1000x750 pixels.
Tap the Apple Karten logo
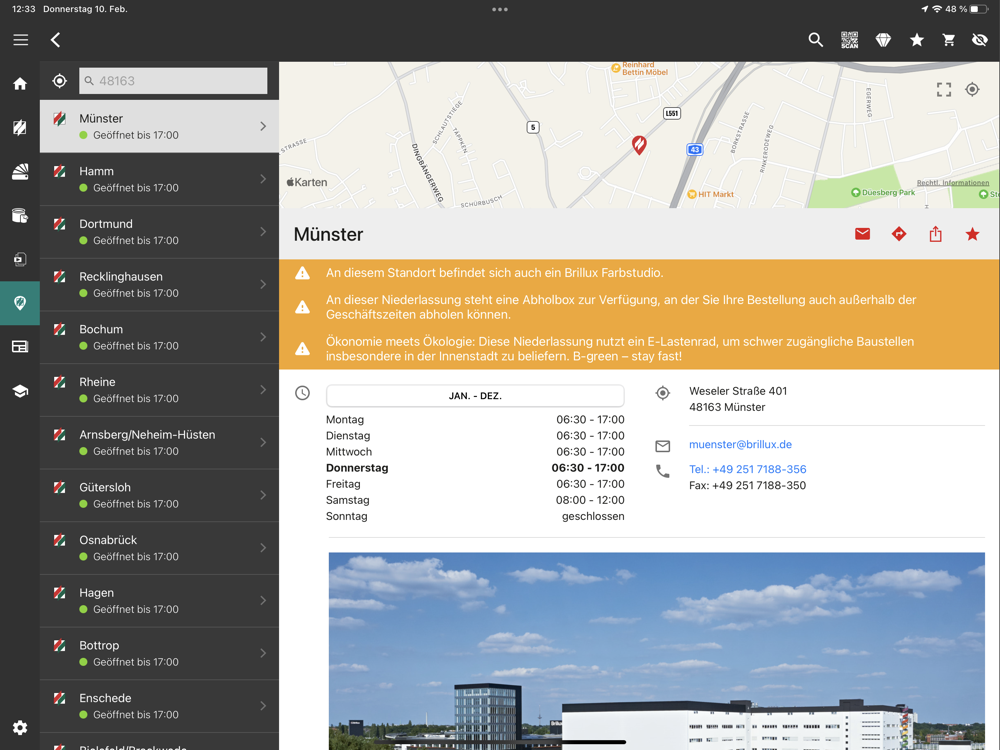(307, 182)
